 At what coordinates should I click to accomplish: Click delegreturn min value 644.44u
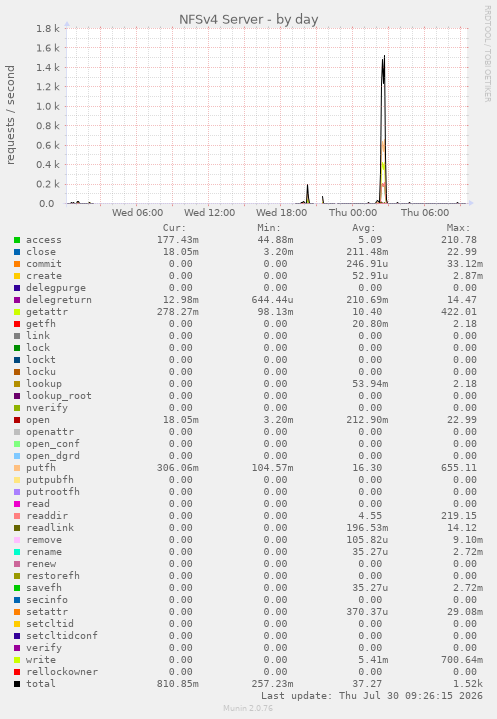tap(272, 300)
